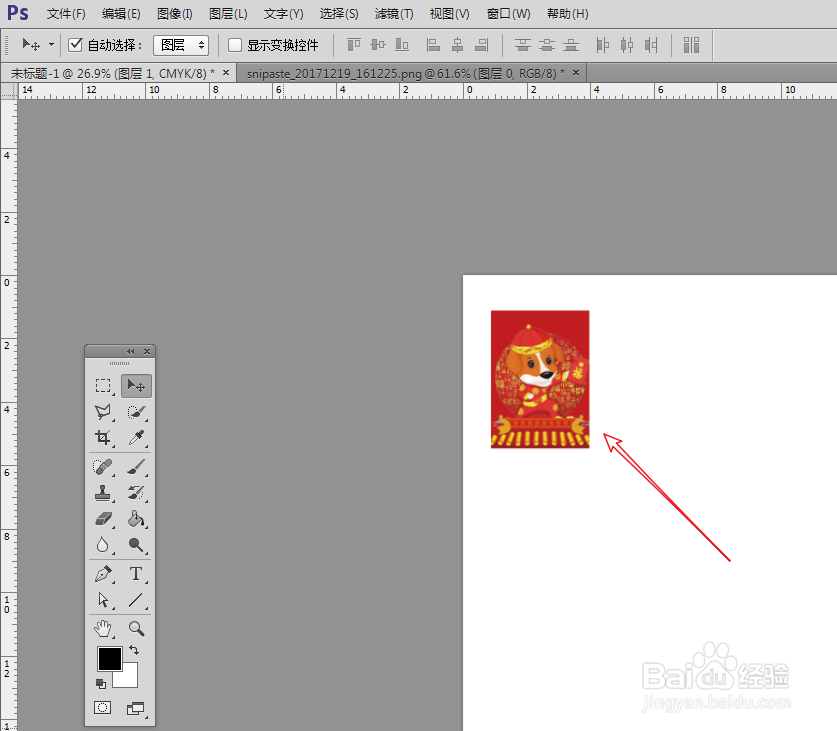Select the Move tool in toolbox
This screenshot has width=837, height=731.
(x=136, y=386)
